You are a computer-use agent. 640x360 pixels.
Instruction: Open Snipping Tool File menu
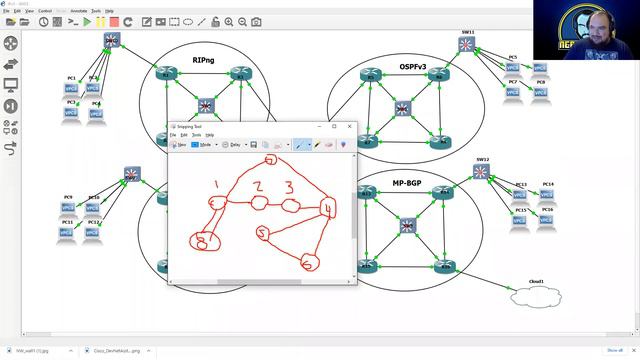click(173, 135)
